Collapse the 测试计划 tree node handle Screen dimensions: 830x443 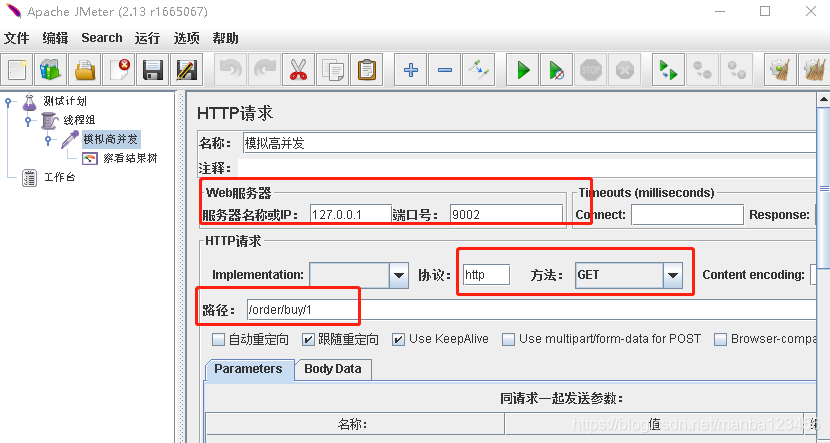8,101
